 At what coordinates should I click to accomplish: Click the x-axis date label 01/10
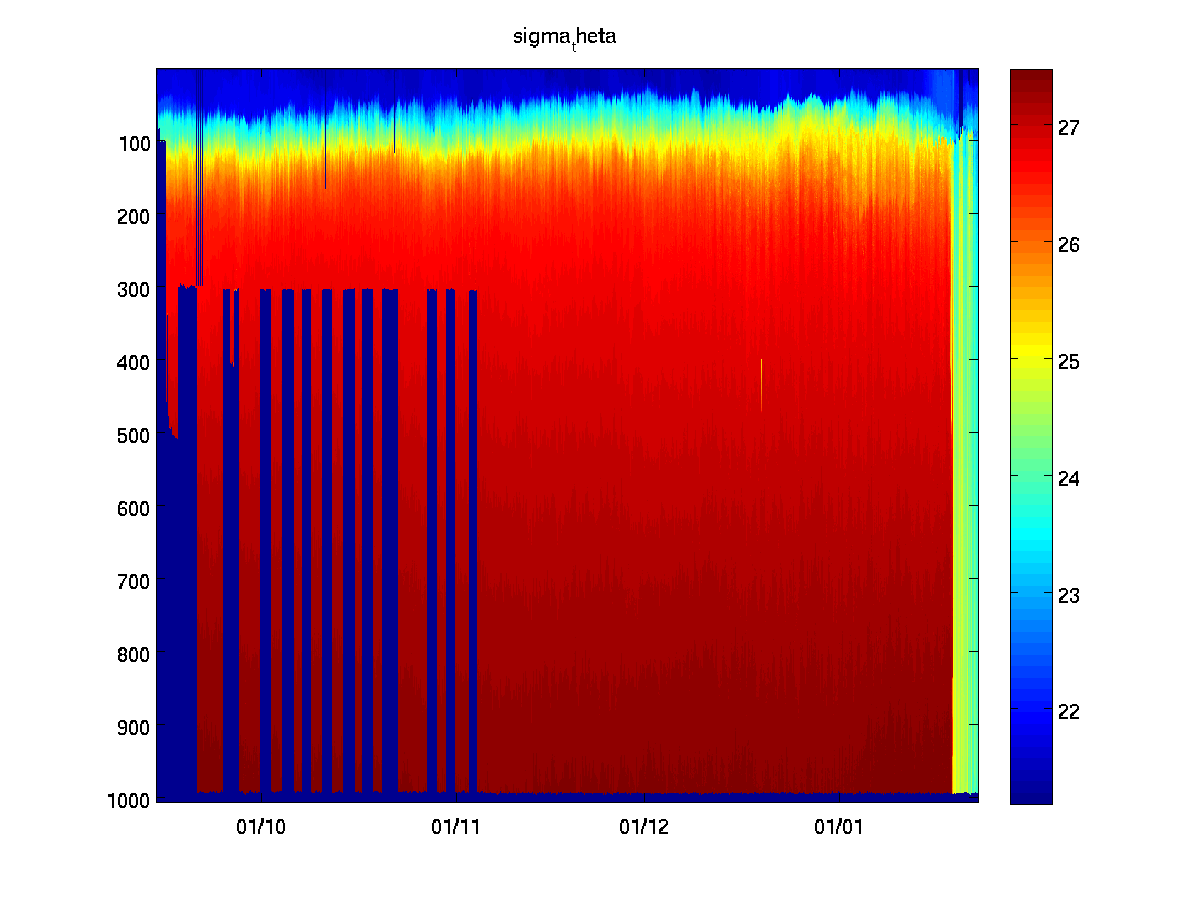point(261,827)
